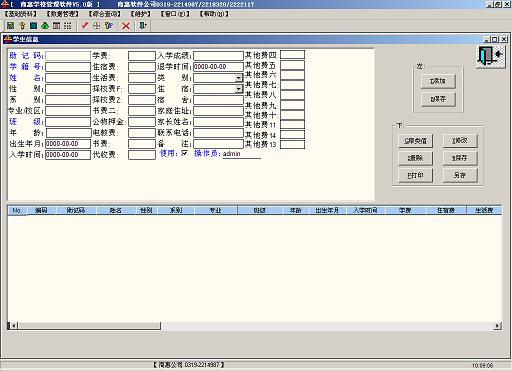
Task: Click the status bar clock
Action: tap(482, 366)
